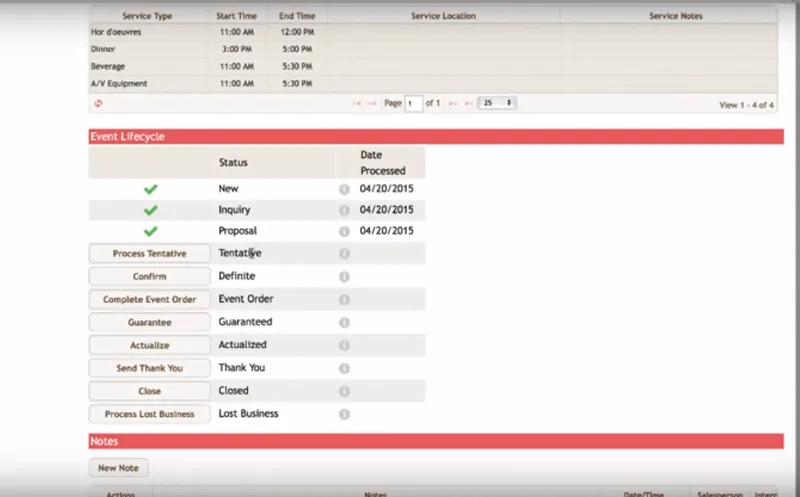Screen dimensions: 800x497
Task: Click the New Note button
Action: 118,468
